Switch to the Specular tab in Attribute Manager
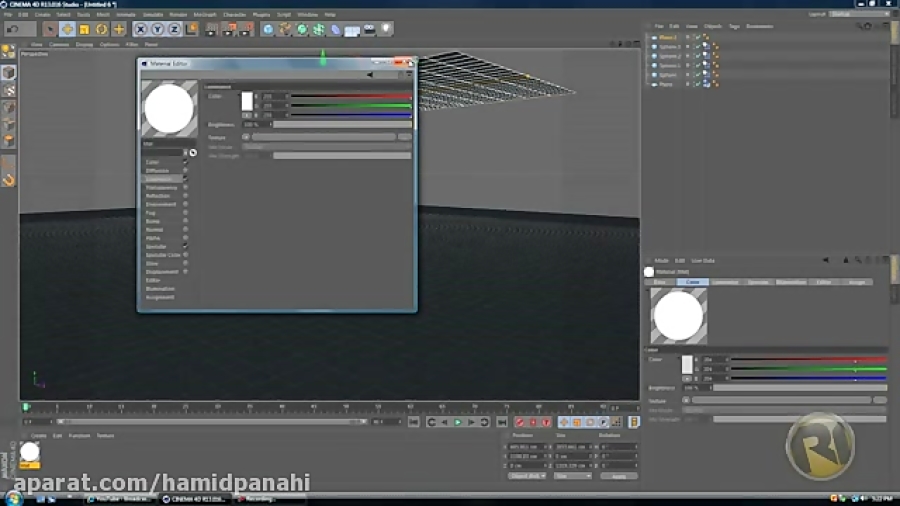900x506 pixels. pyautogui.click(x=758, y=282)
